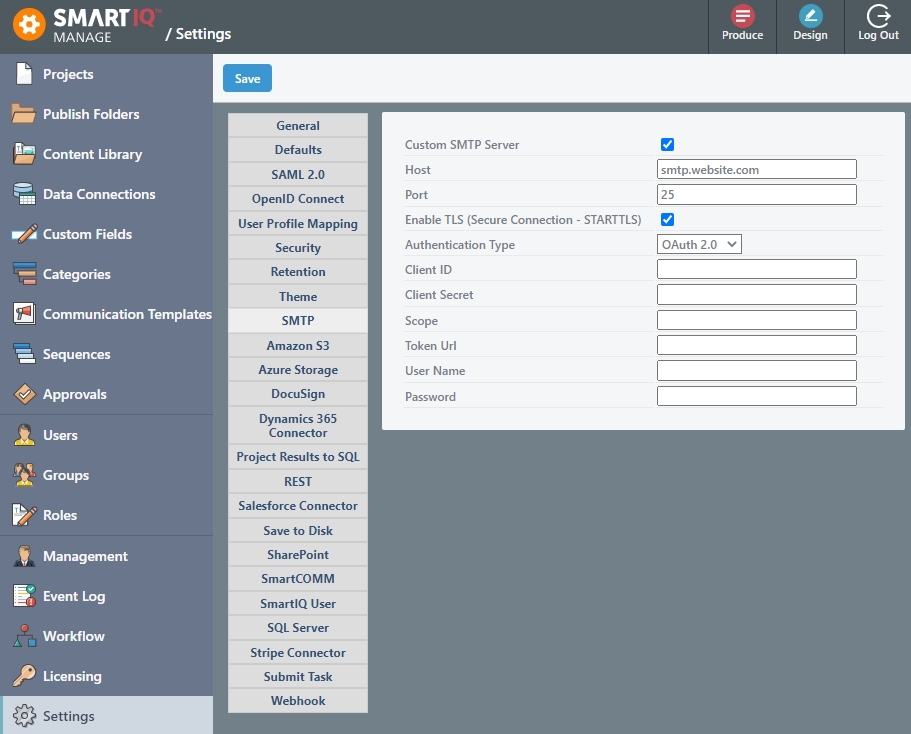Screen dimensions: 911x734
Task: Open the Save to Disk tab
Action: coord(298,531)
